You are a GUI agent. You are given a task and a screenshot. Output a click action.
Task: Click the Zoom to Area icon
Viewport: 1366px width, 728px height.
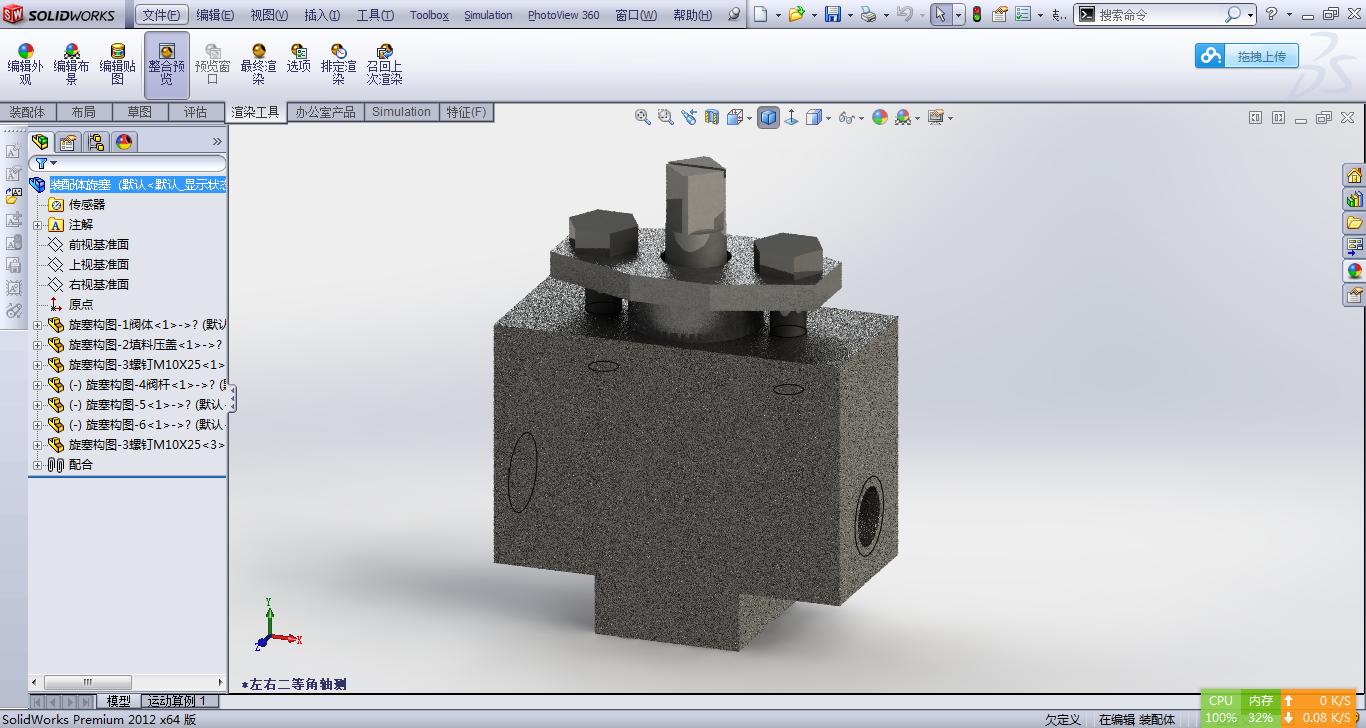click(666, 117)
